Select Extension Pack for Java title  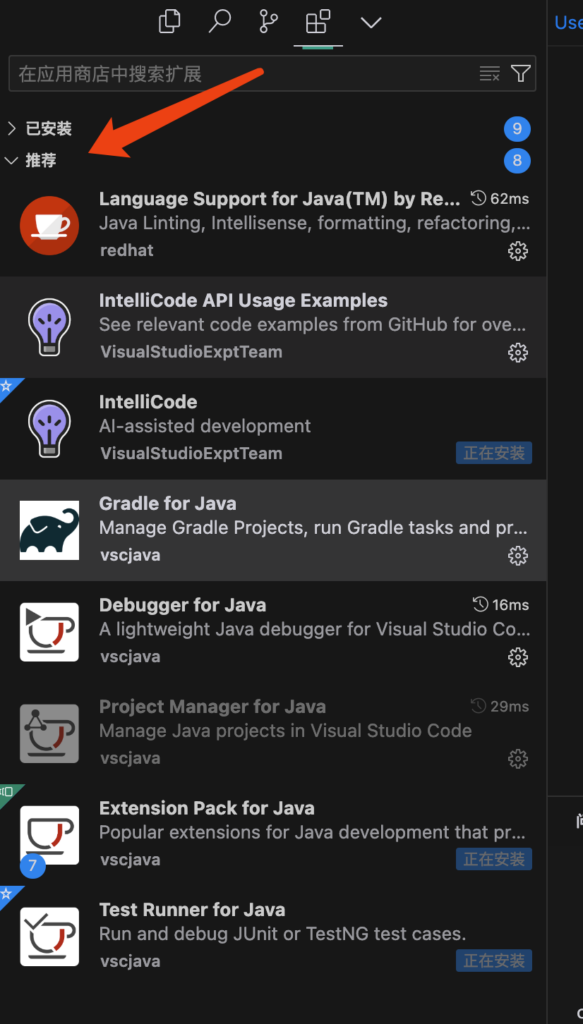click(x=207, y=808)
